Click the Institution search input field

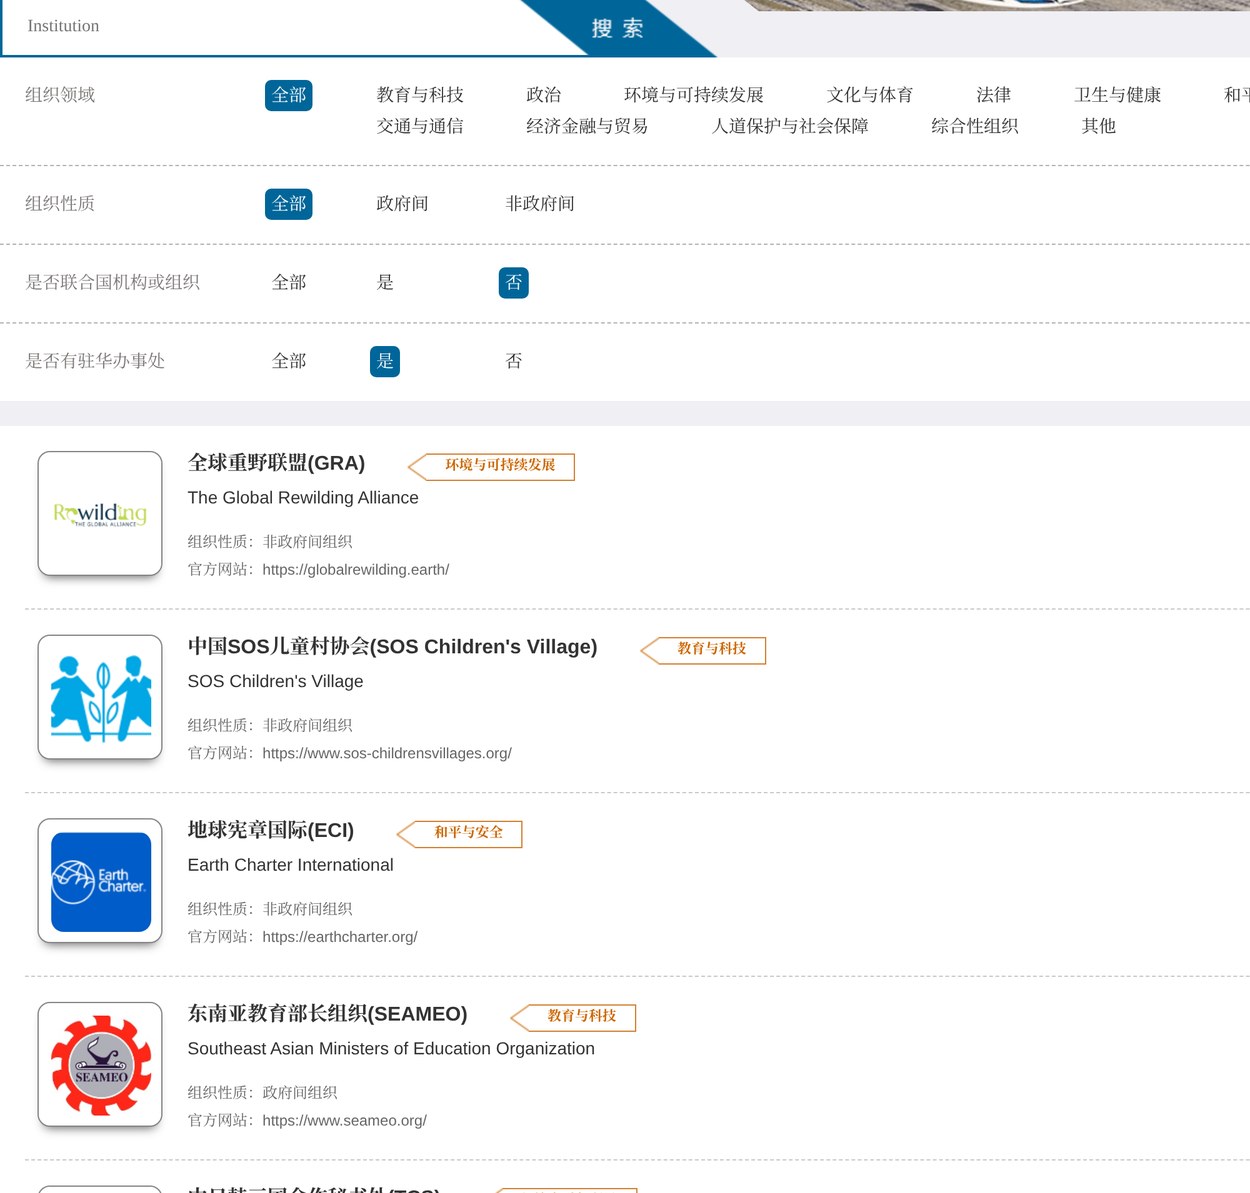[x=270, y=26]
